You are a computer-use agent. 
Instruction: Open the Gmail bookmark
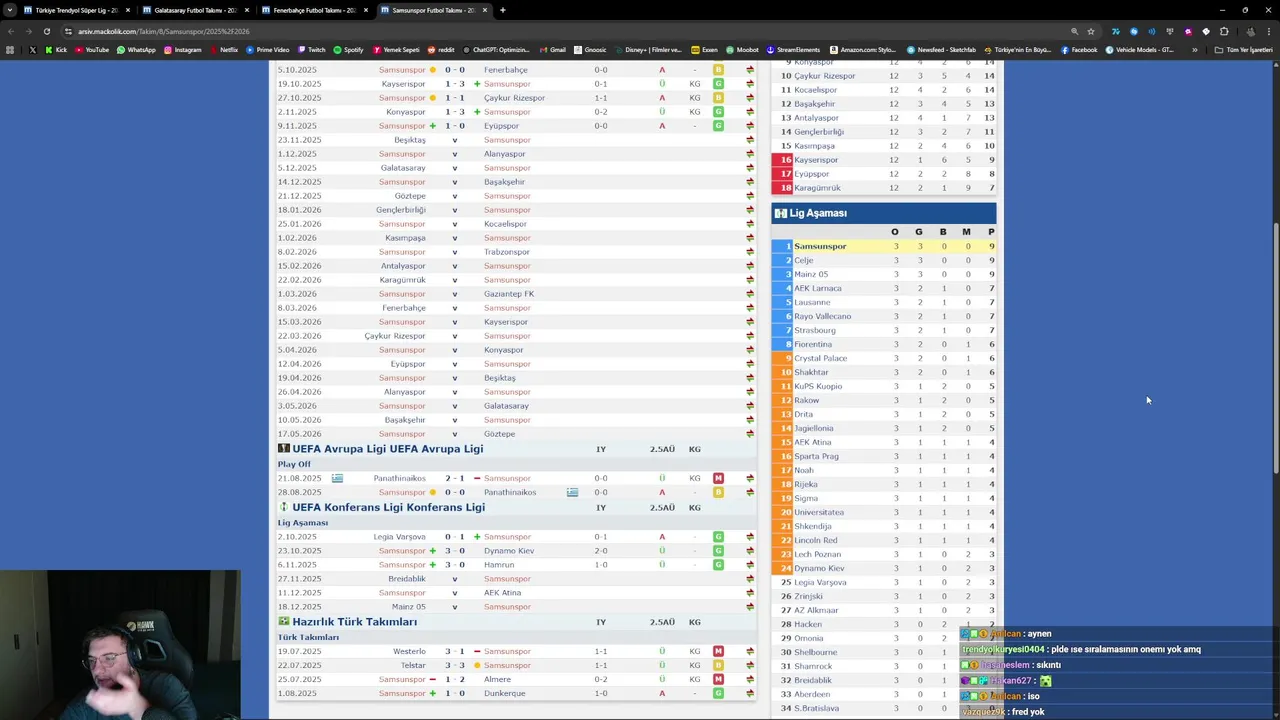[x=553, y=50]
